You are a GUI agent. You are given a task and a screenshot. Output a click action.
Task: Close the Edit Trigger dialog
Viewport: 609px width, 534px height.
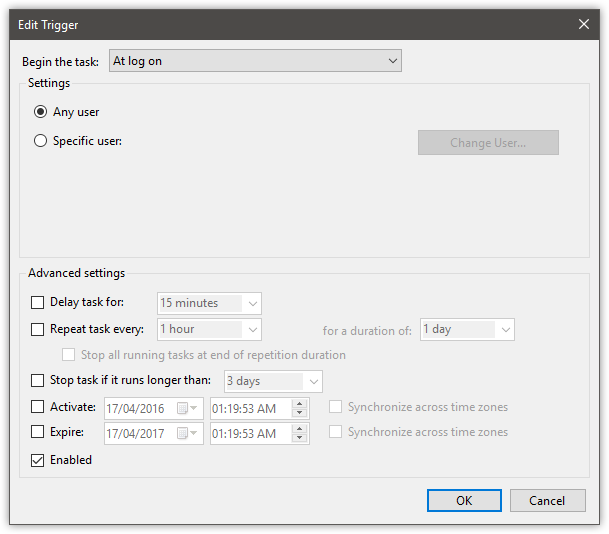[584, 23]
